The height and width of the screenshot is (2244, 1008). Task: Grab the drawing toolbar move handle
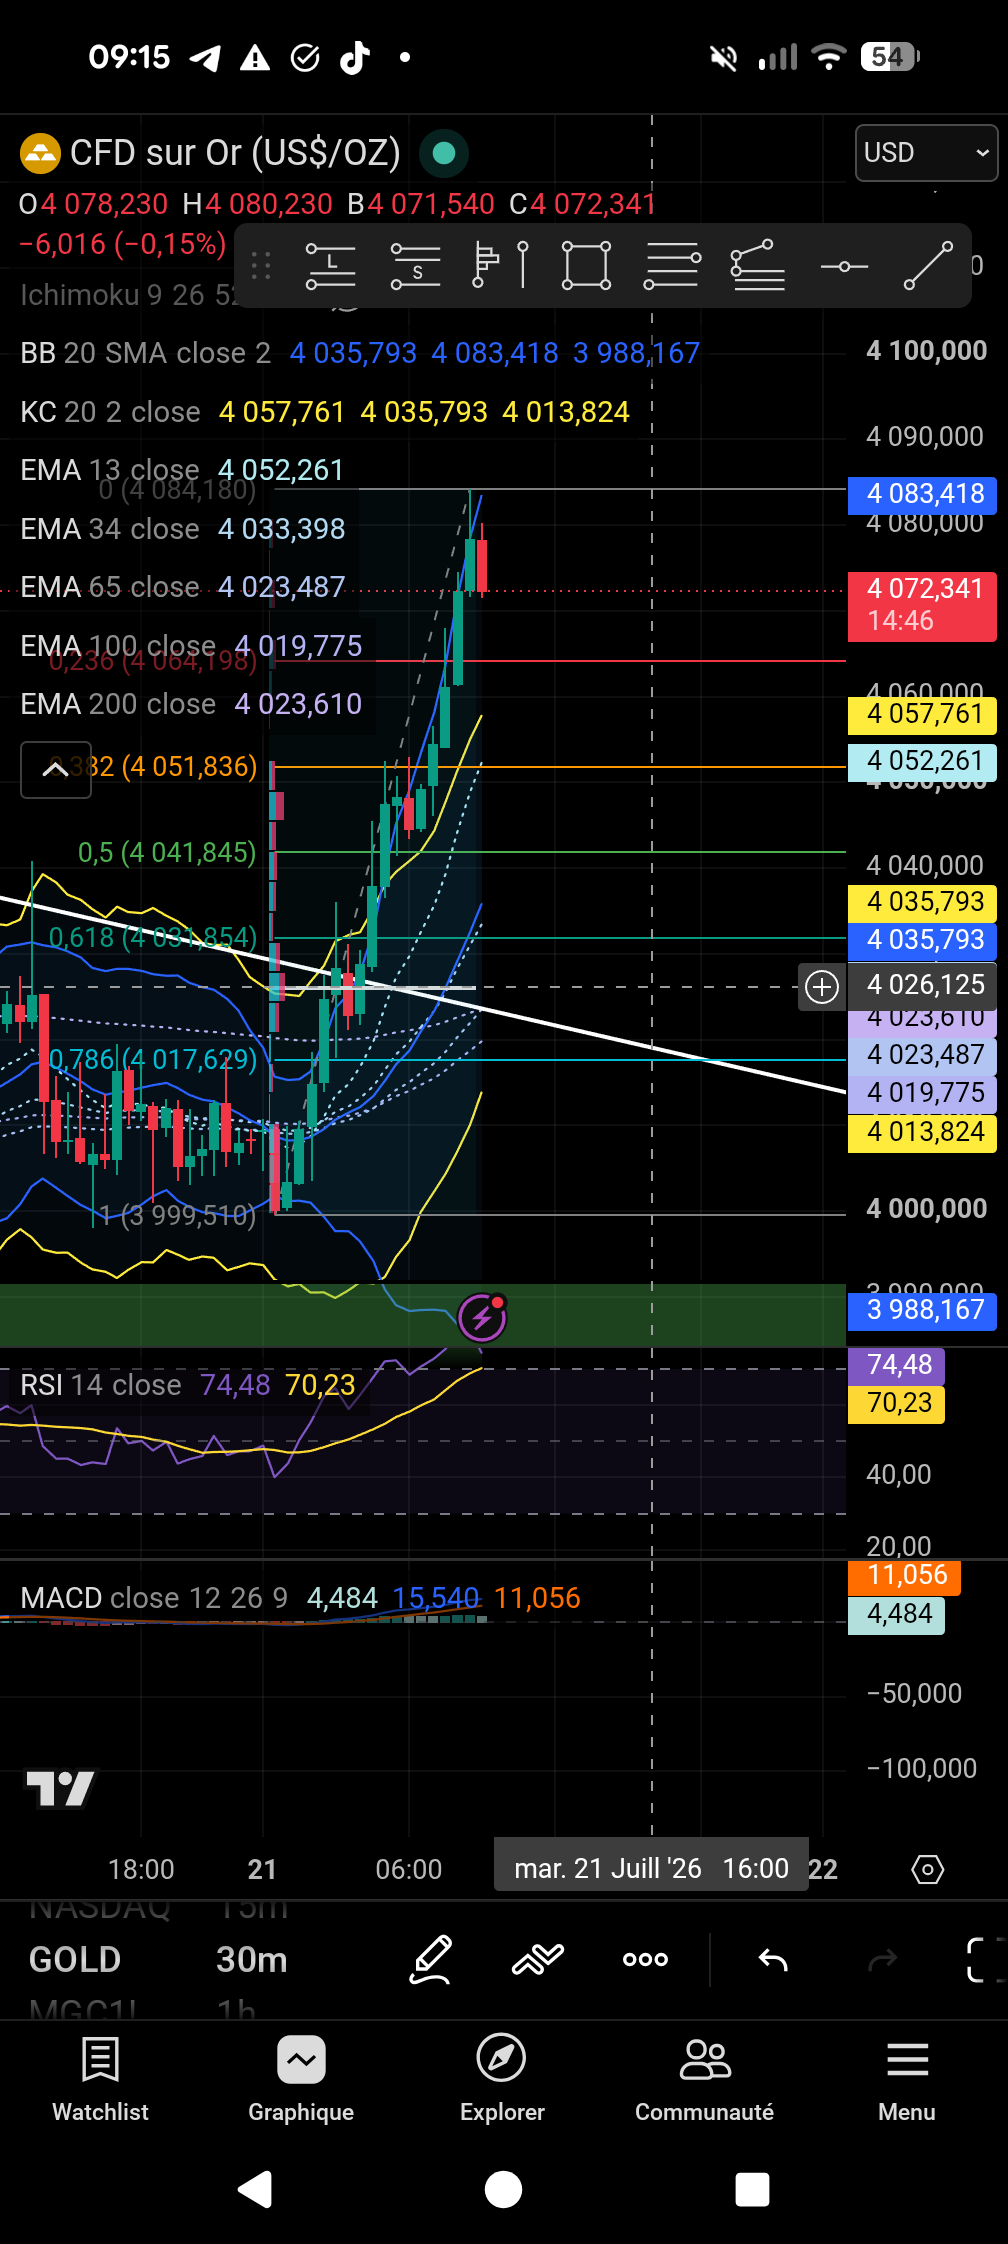point(262,266)
